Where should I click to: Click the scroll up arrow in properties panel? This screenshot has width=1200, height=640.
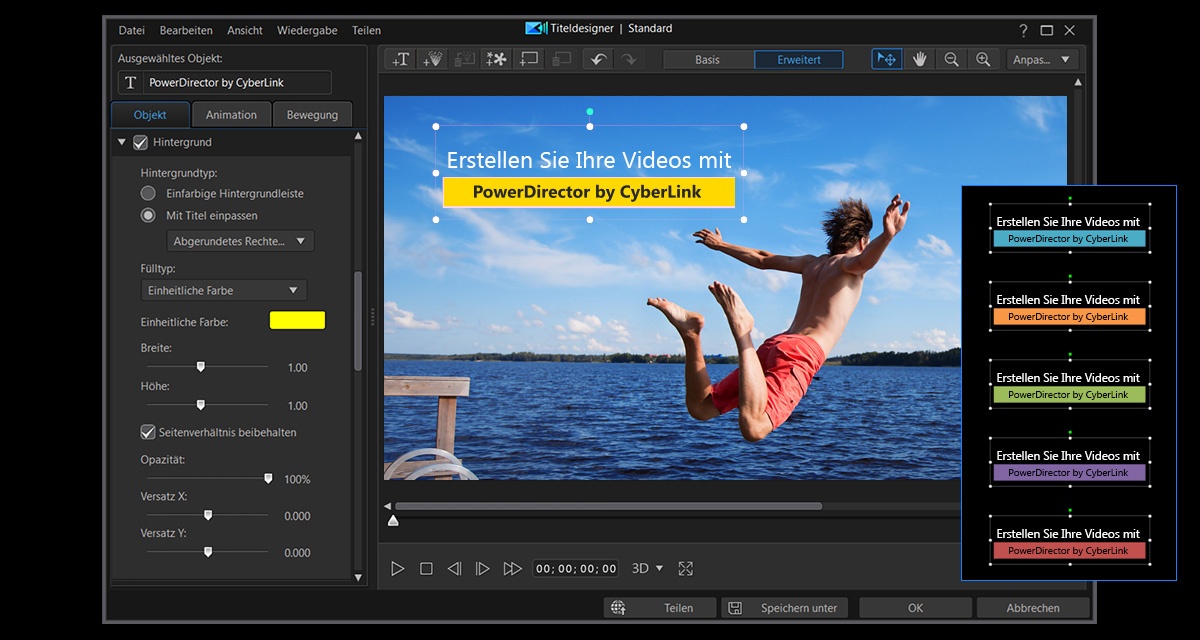359,138
